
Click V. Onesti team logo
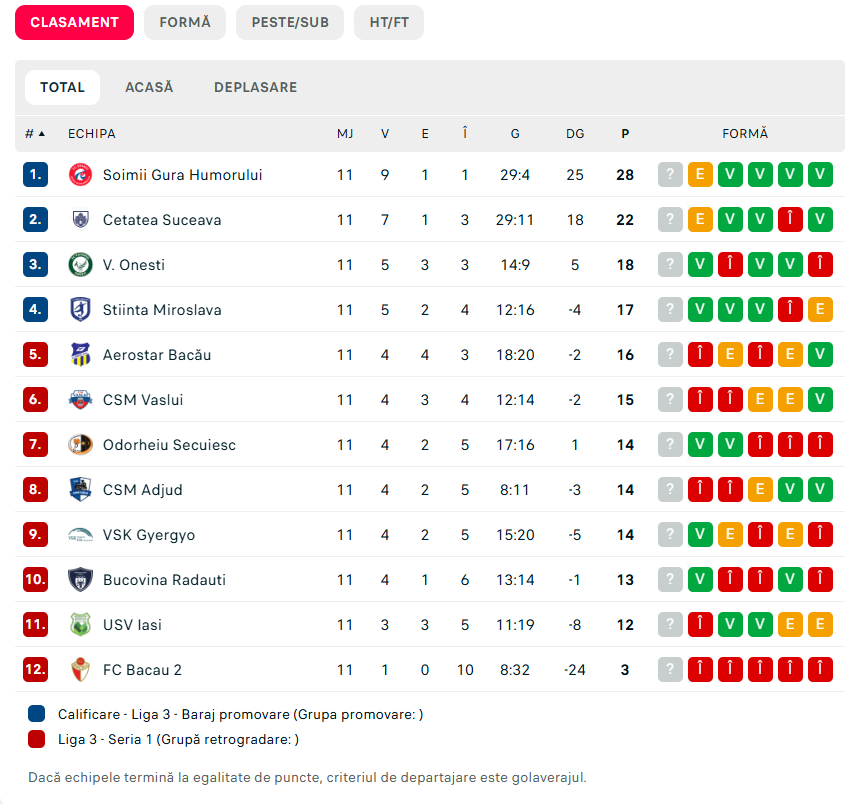80,265
